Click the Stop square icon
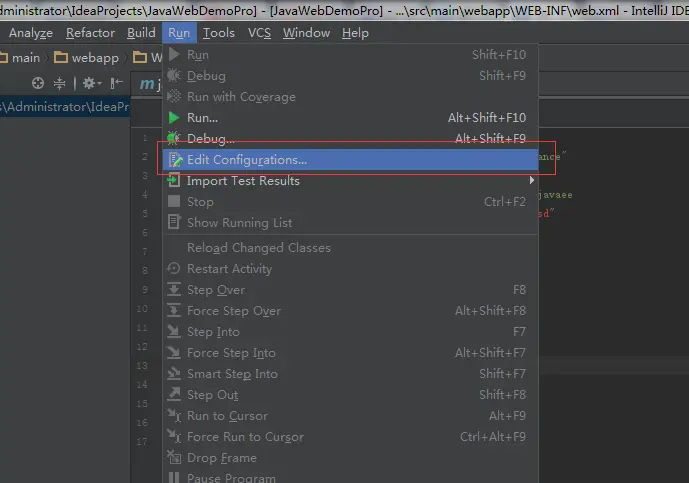 (174, 201)
